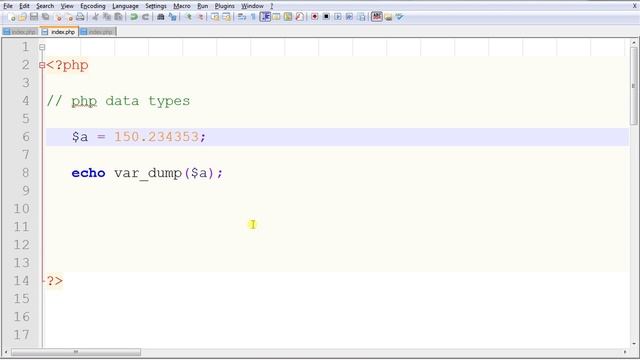Open the Language menu
The height and width of the screenshot is (360, 640).
tap(125, 6)
